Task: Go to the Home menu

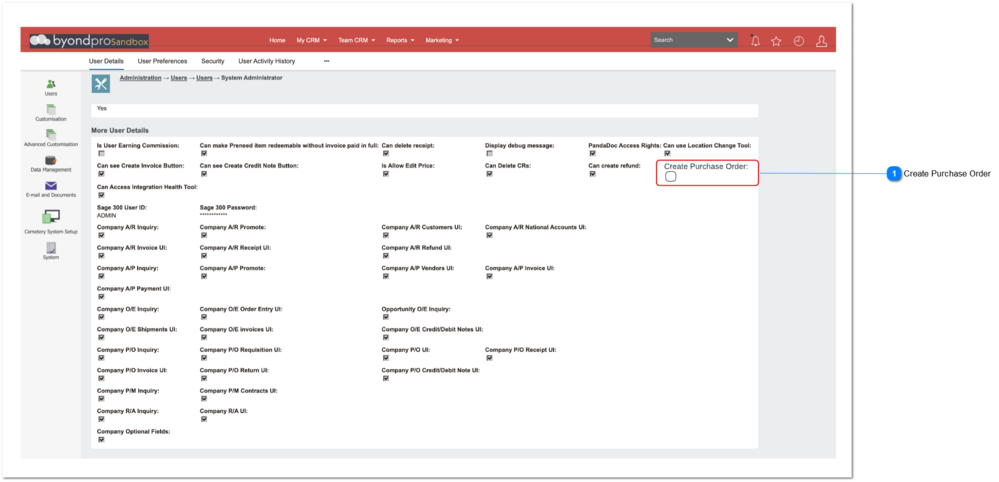Action: coord(277,40)
